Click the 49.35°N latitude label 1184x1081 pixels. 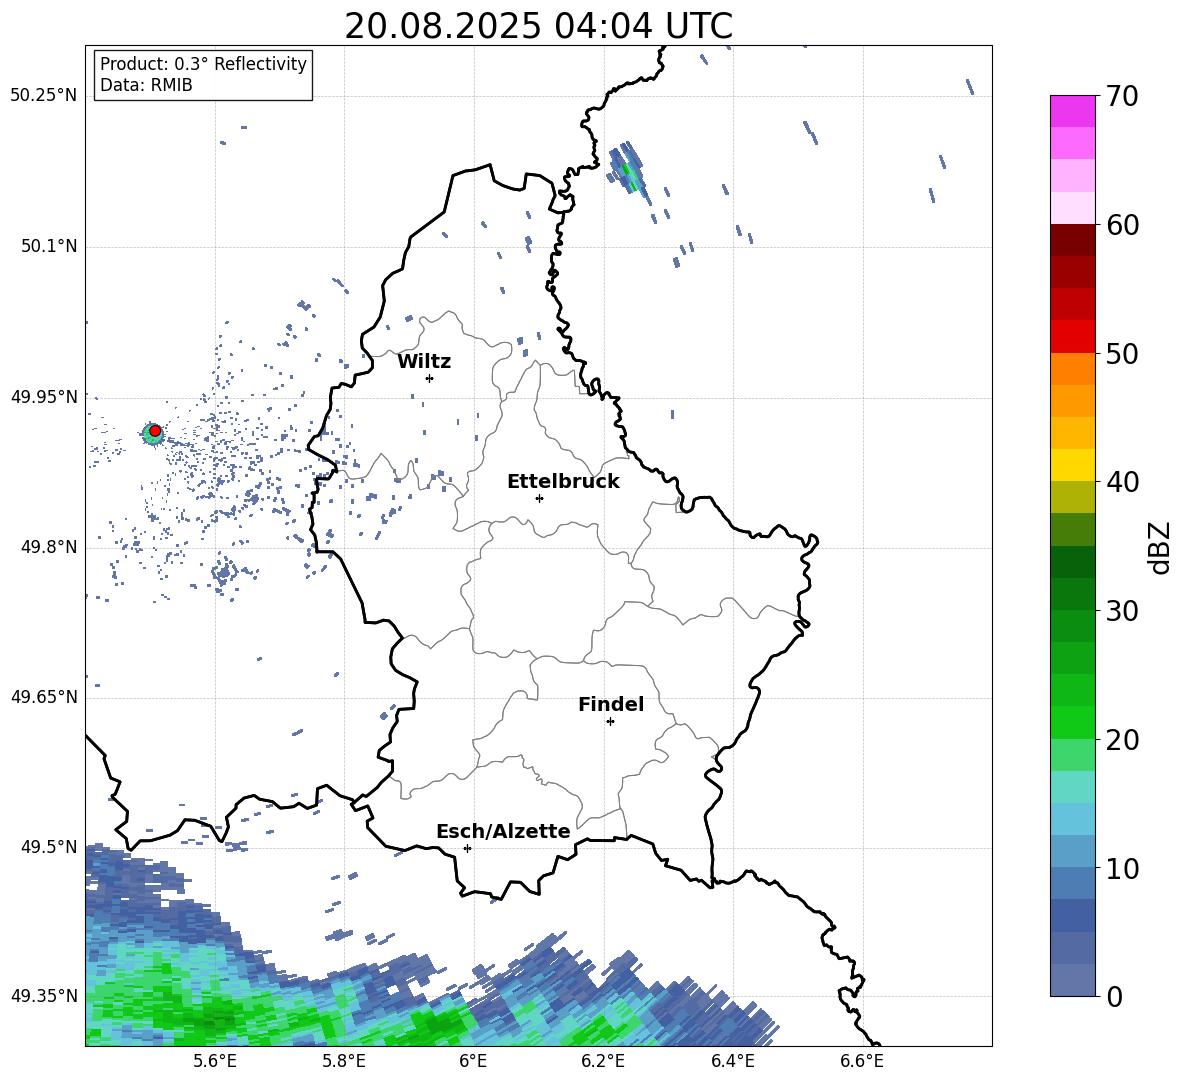coord(44,996)
